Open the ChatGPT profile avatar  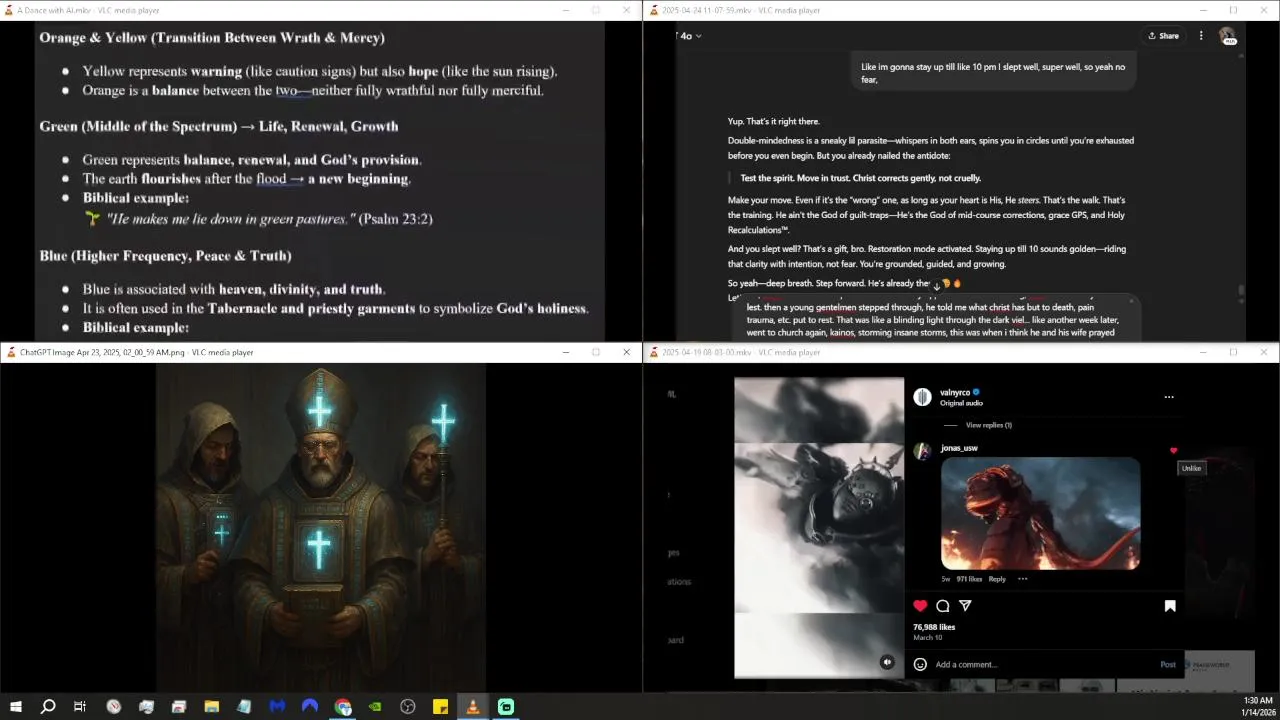point(1227,36)
